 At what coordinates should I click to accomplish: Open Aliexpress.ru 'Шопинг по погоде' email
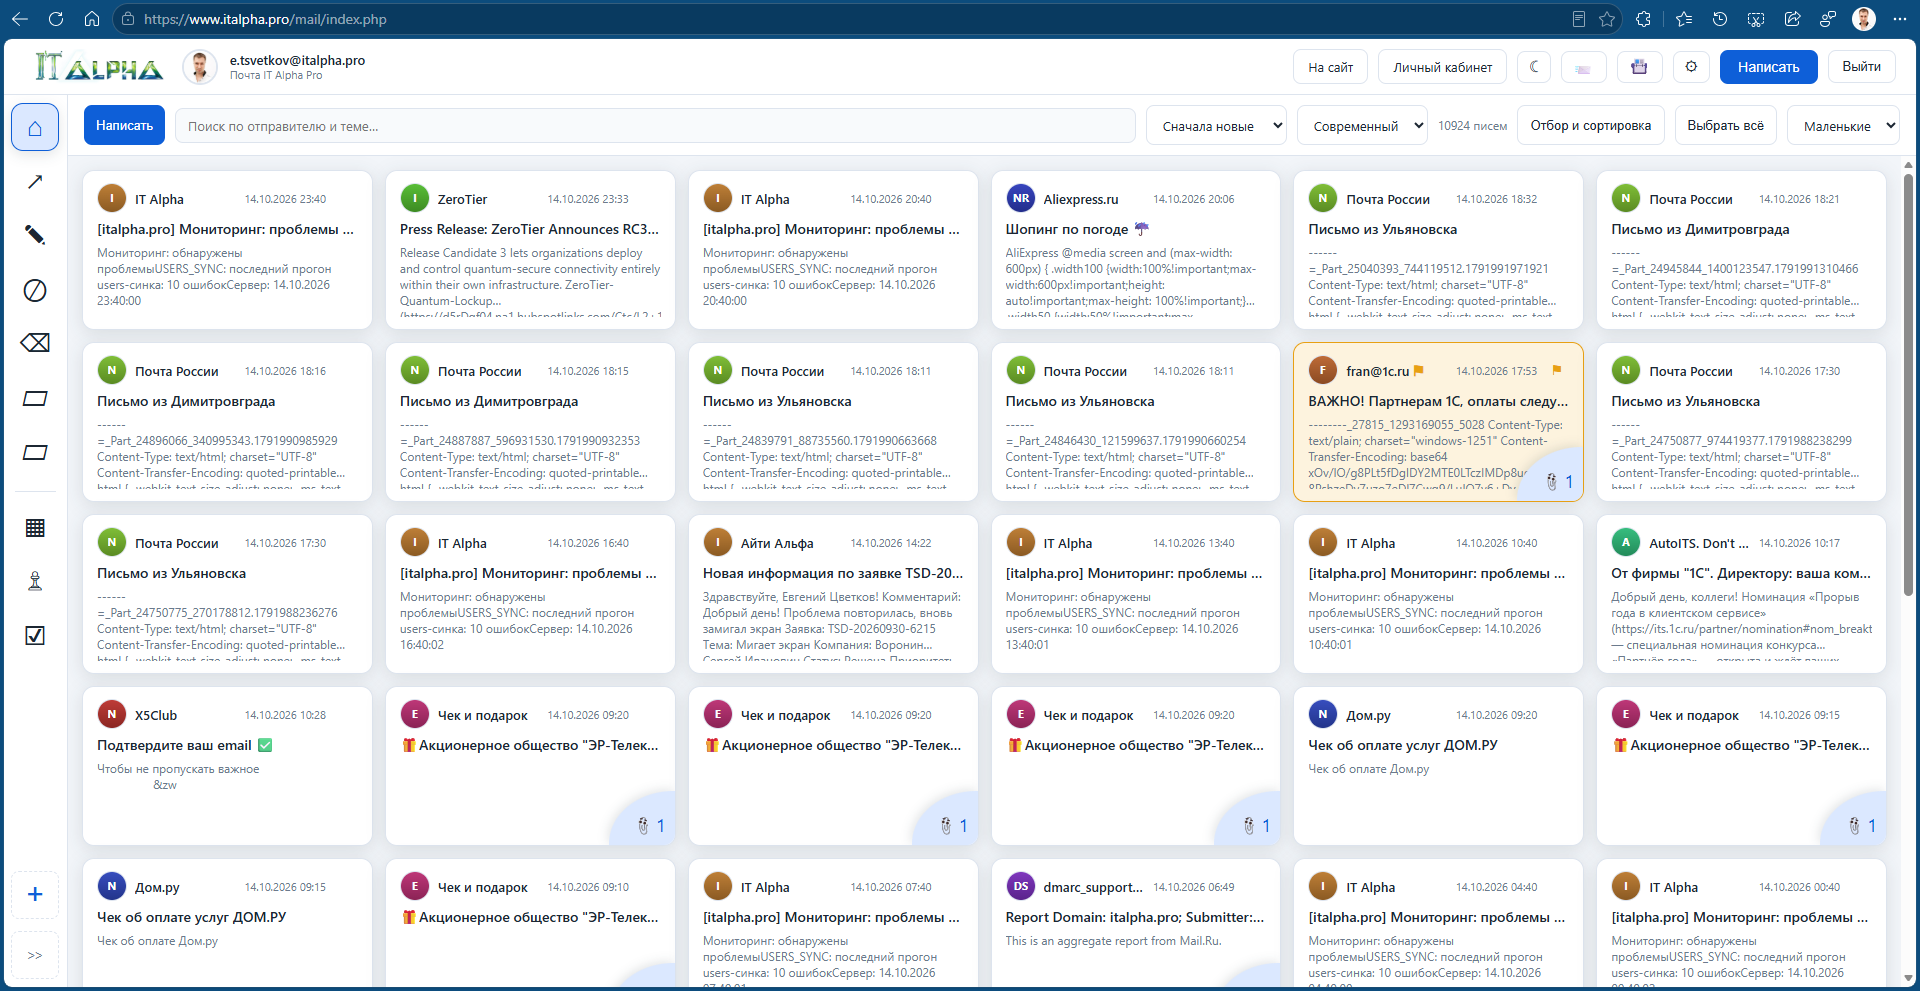(x=1135, y=250)
